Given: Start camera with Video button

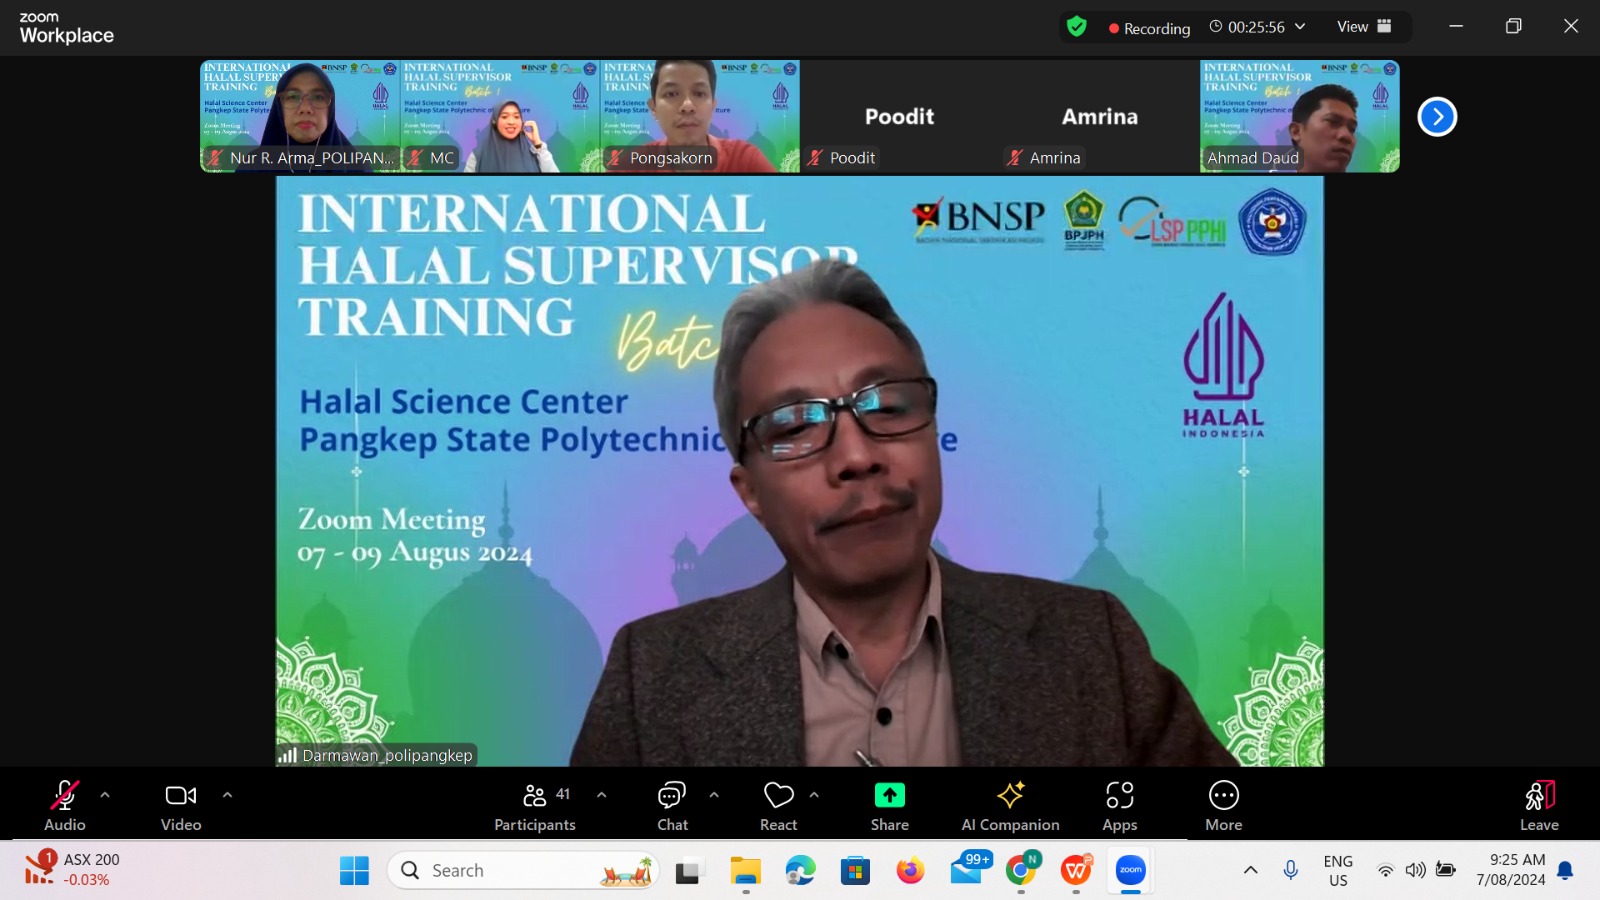Looking at the screenshot, I should point(181,806).
